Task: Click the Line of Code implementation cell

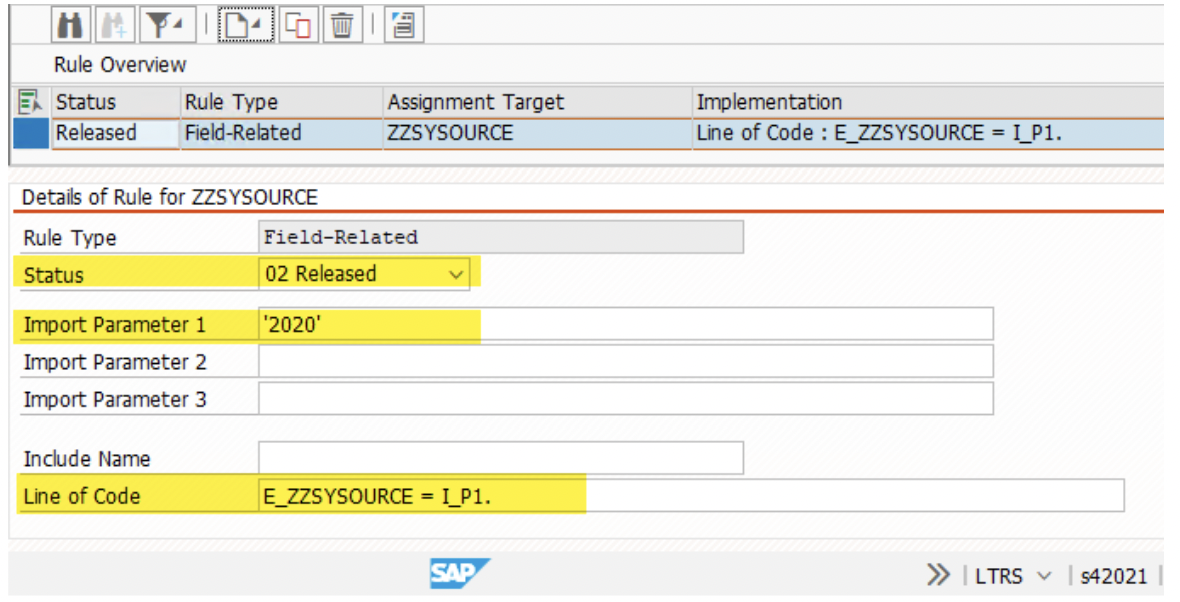Action: click(927, 133)
